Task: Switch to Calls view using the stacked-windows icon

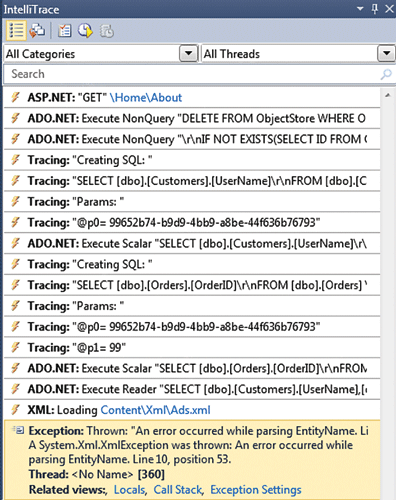Action: [x=37, y=31]
